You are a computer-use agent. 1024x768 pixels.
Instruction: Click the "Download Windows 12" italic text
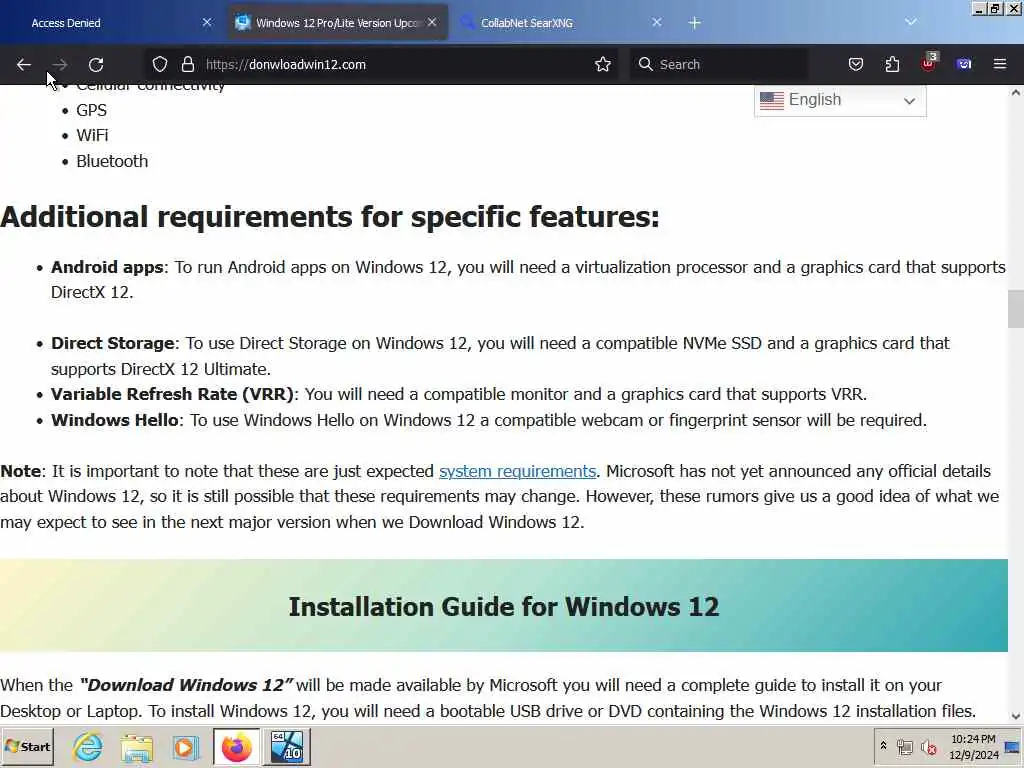pyautogui.click(x=186, y=685)
